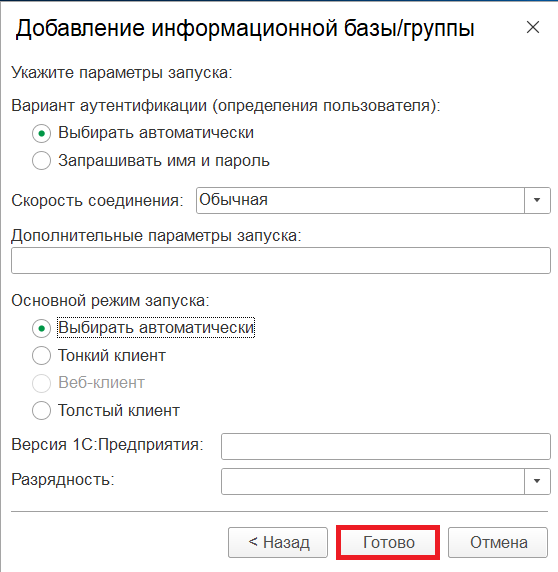
Task: Click 'Версия 1С:Предприятия' input field
Action: coord(385,446)
